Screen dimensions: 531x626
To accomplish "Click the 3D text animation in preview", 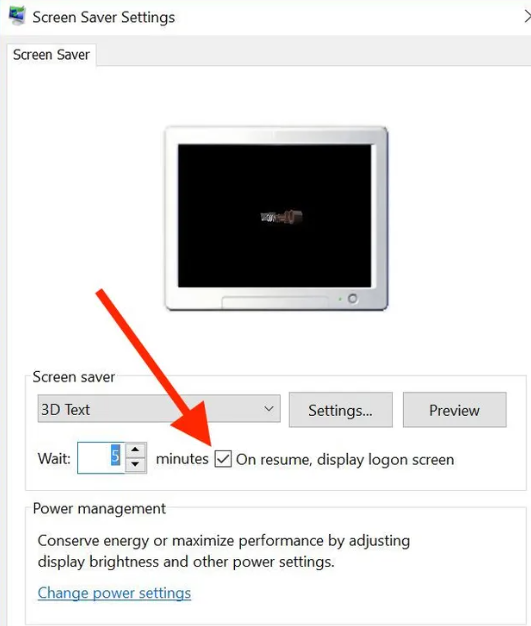I will coord(282,217).
